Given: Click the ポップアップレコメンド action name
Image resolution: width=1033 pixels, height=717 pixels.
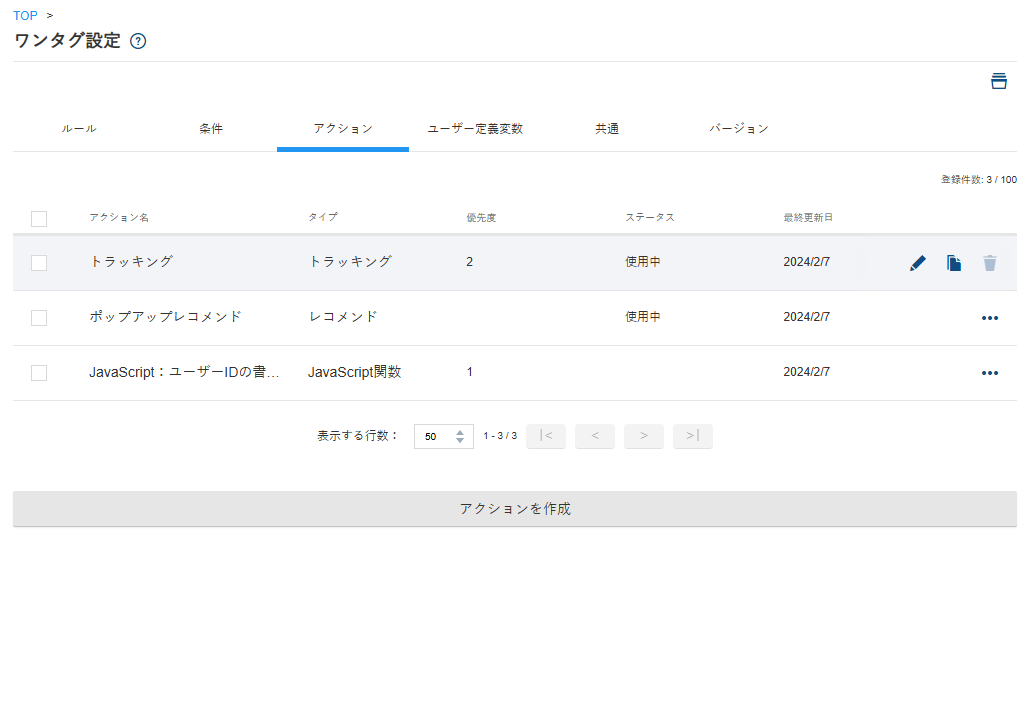Looking at the screenshot, I should click(165, 317).
